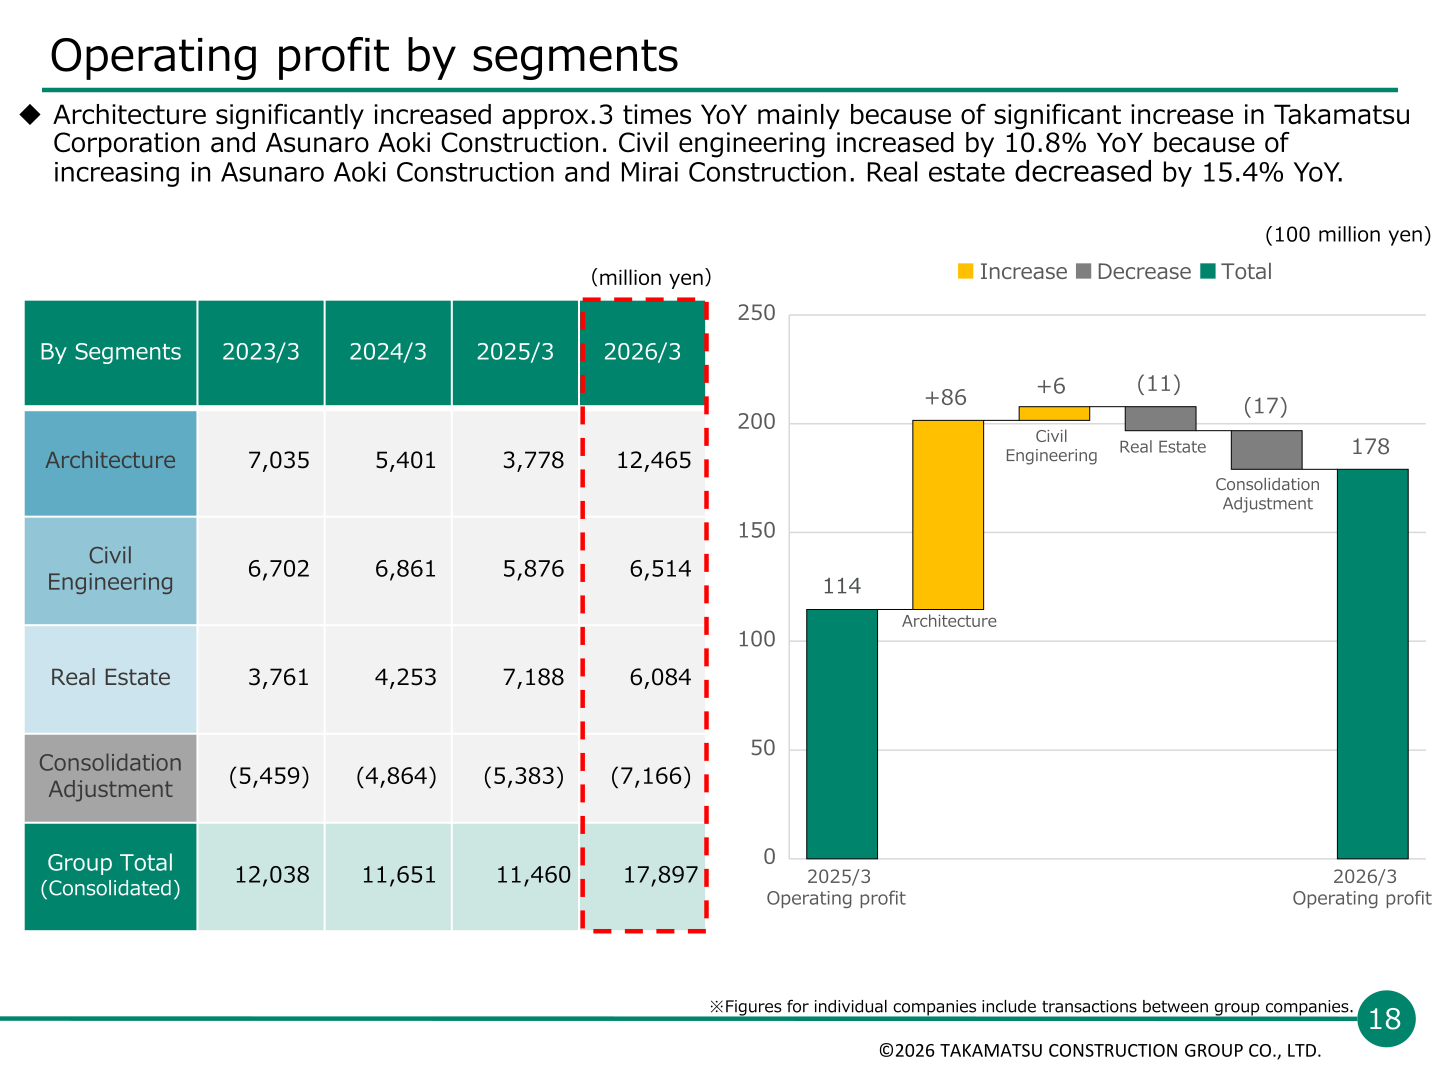Click the "Operating profit by segments" title
Viewport: 1440px width, 1080px height.
[x=364, y=56]
